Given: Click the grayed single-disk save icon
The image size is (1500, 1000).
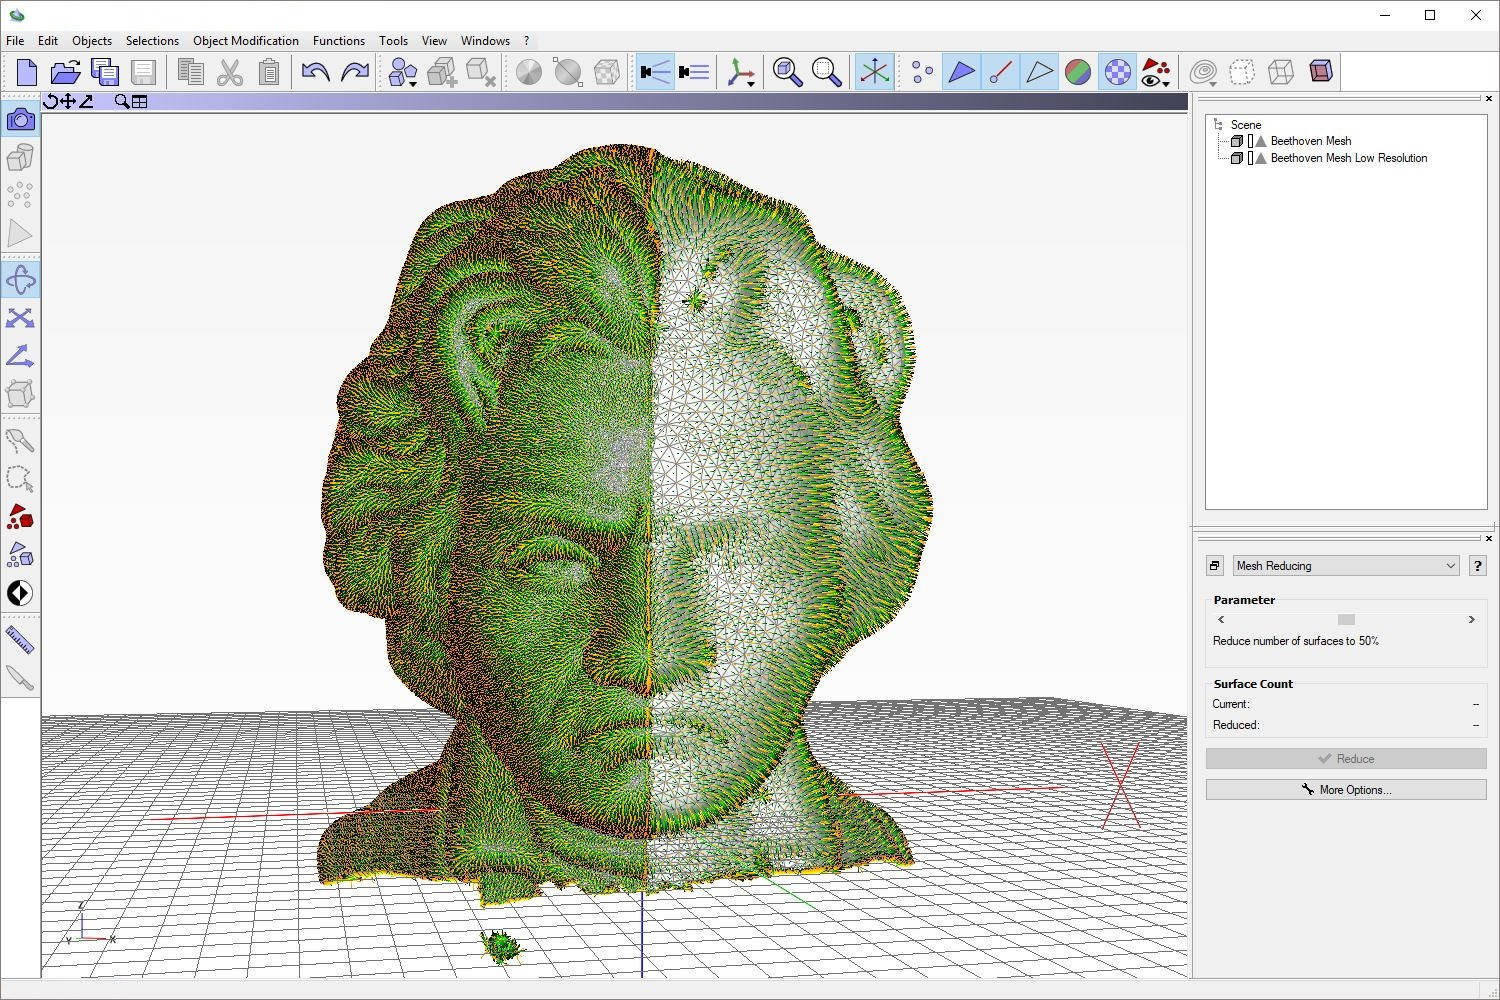Looking at the screenshot, I should [143, 72].
